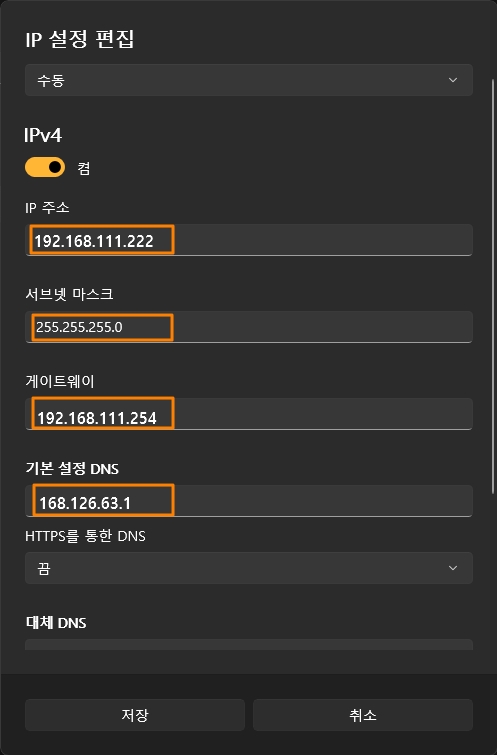Viewport: 497px width, 755px height.
Task: Click the IPv4 section heading
Action: [43, 135]
